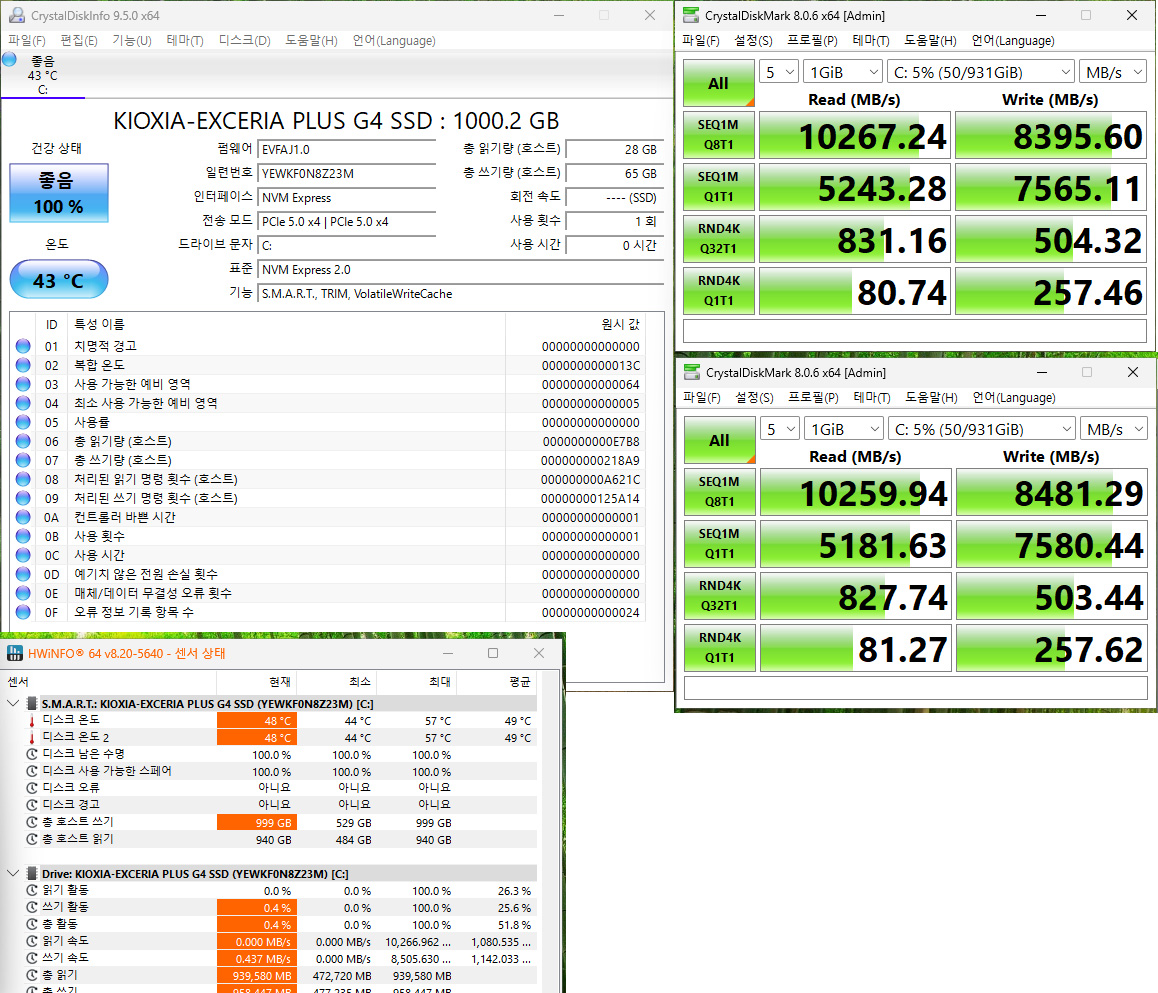
Task: Open drive C: dropdown in bottom CrystalDiskMark
Action: pos(981,429)
